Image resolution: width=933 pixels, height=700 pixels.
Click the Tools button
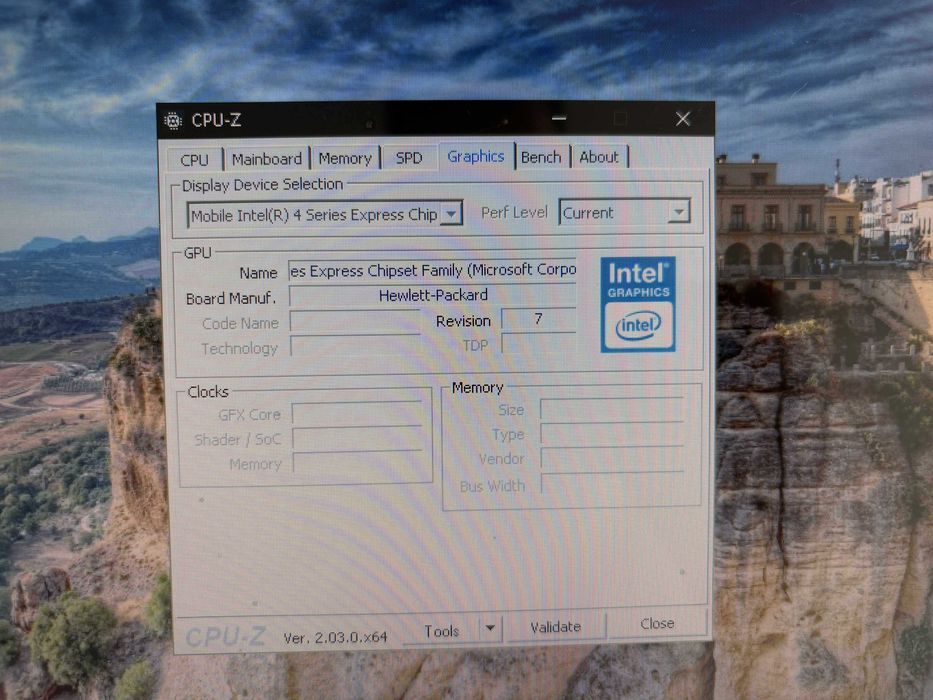point(441,630)
